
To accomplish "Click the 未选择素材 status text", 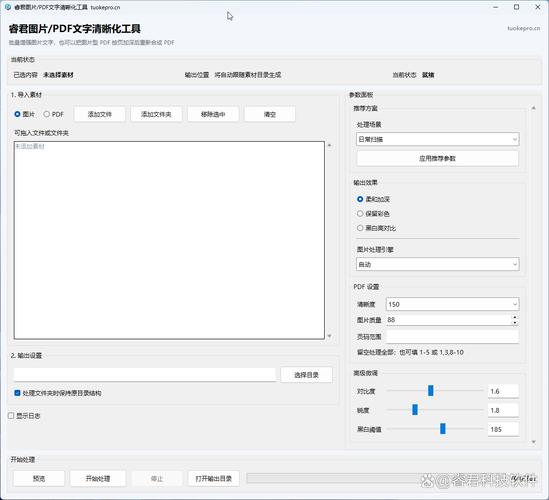I will (x=58, y=75).
